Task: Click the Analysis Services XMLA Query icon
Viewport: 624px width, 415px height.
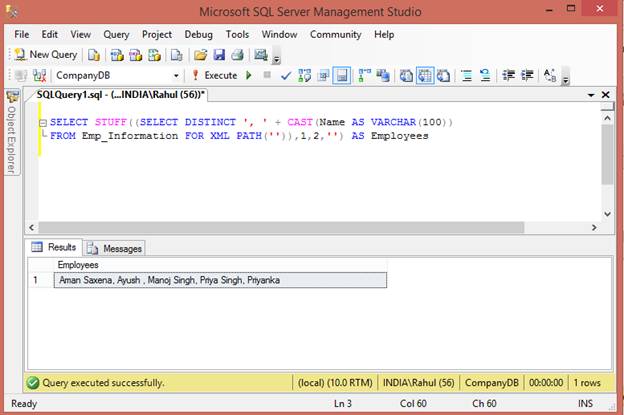Action: (x=154, y=55)
